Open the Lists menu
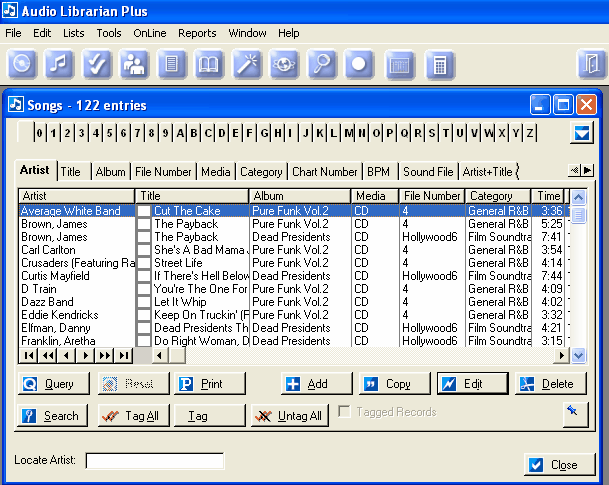 coord(73,33)
